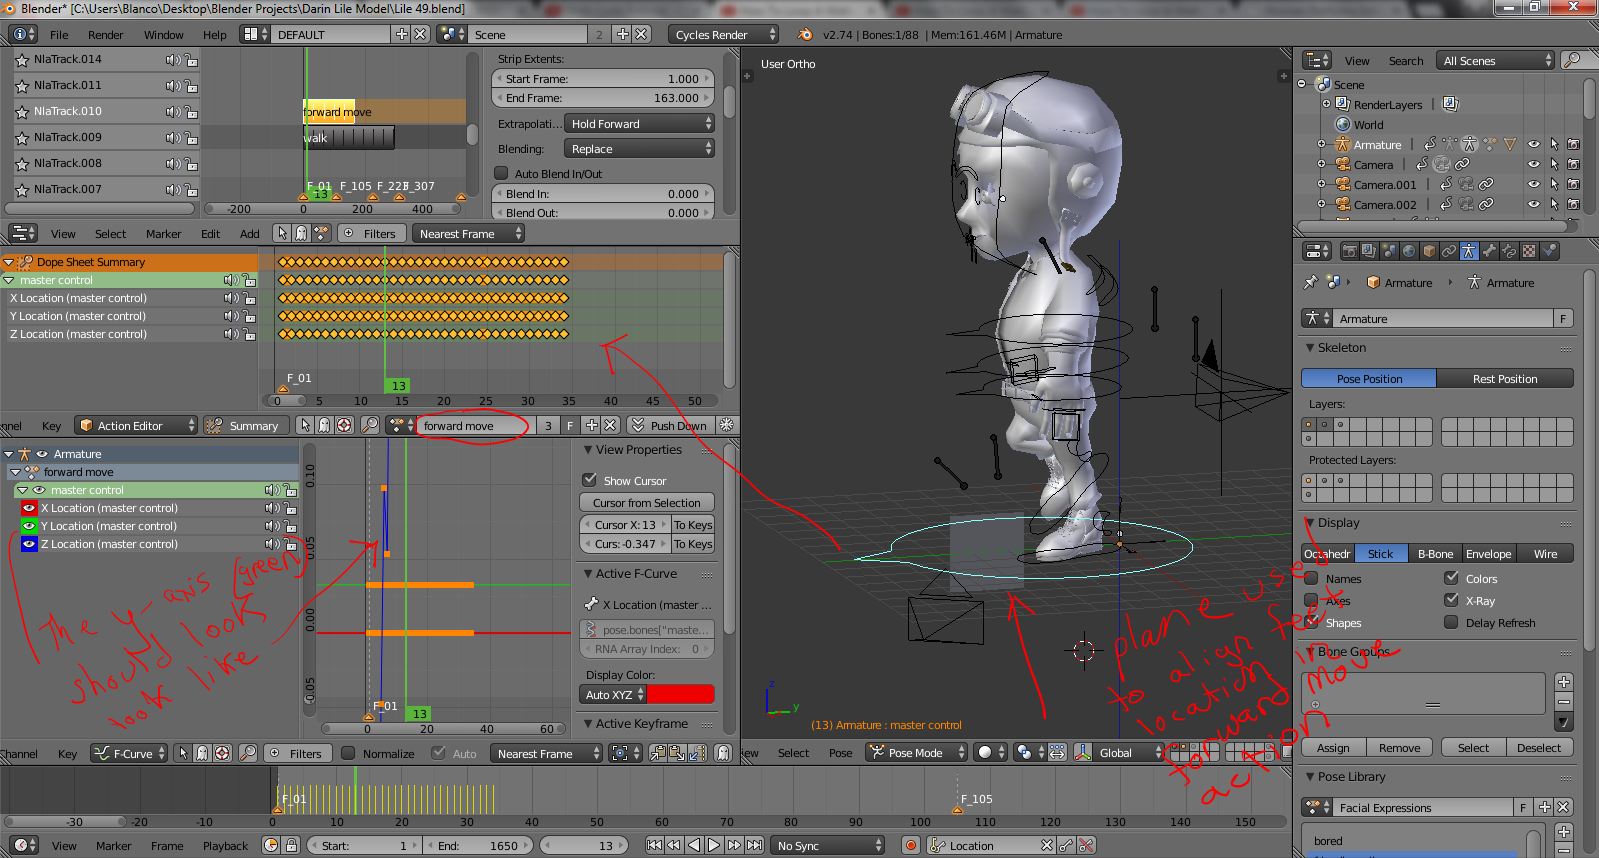This screenshot has width=1599, height=858.
Task: Click the Start Frame value field
Action: pyautogui.click(x=603, y=79)
